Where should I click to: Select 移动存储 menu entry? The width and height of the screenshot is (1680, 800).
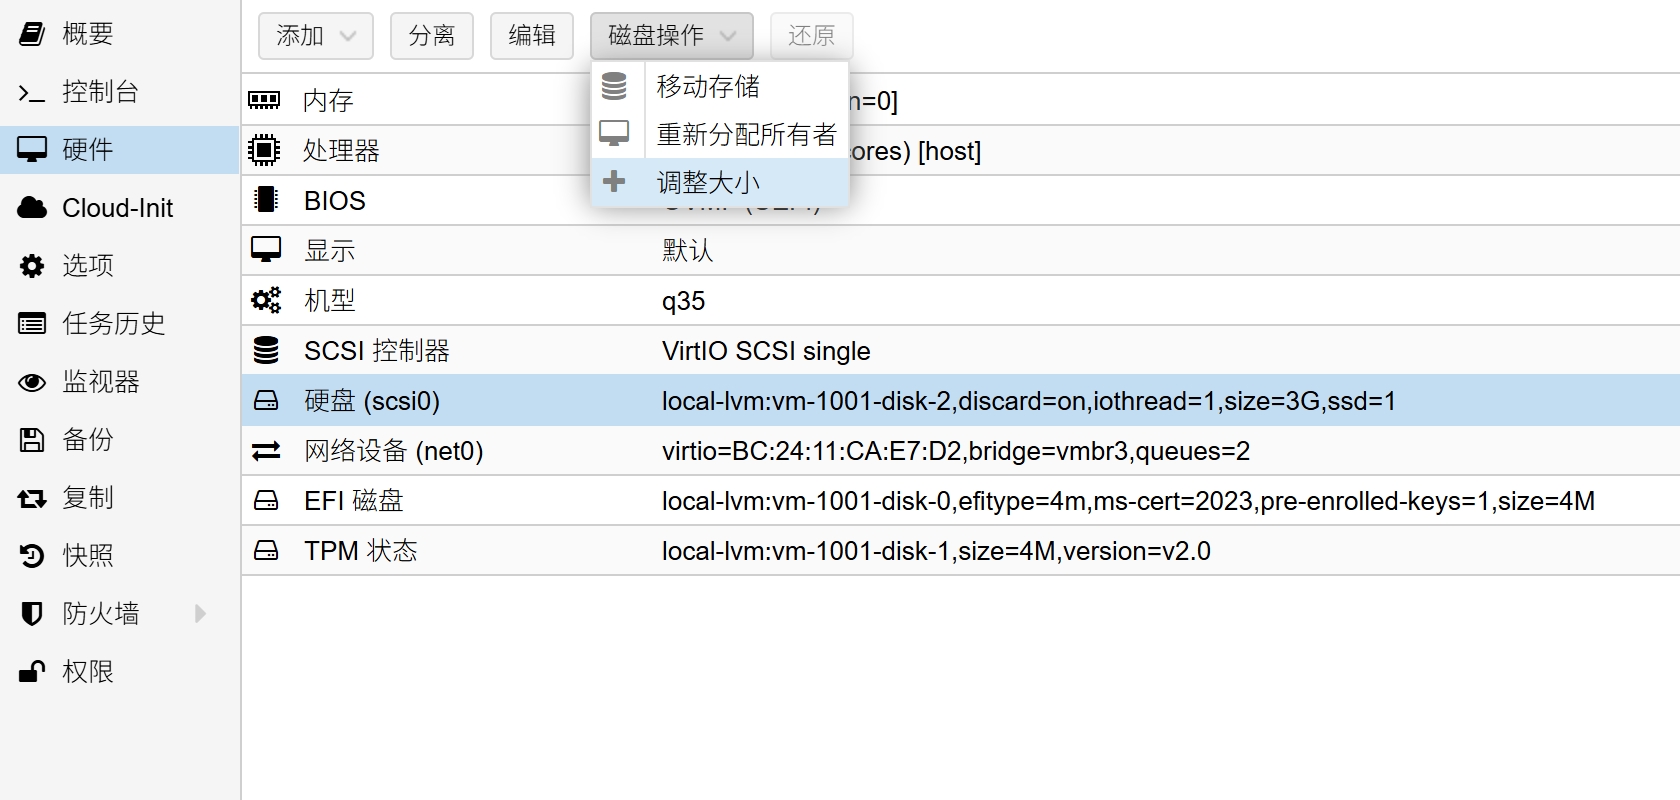point(708,87)
